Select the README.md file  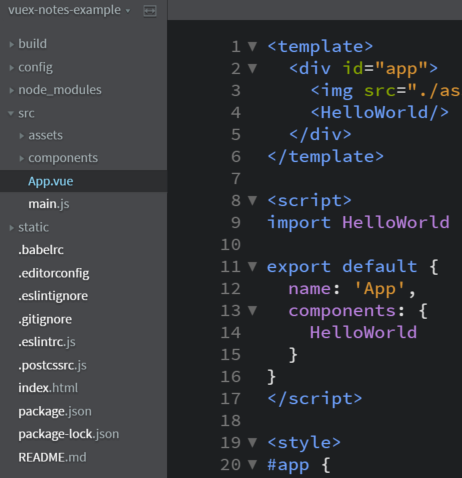pyautogui.click(x=52, y=457)
